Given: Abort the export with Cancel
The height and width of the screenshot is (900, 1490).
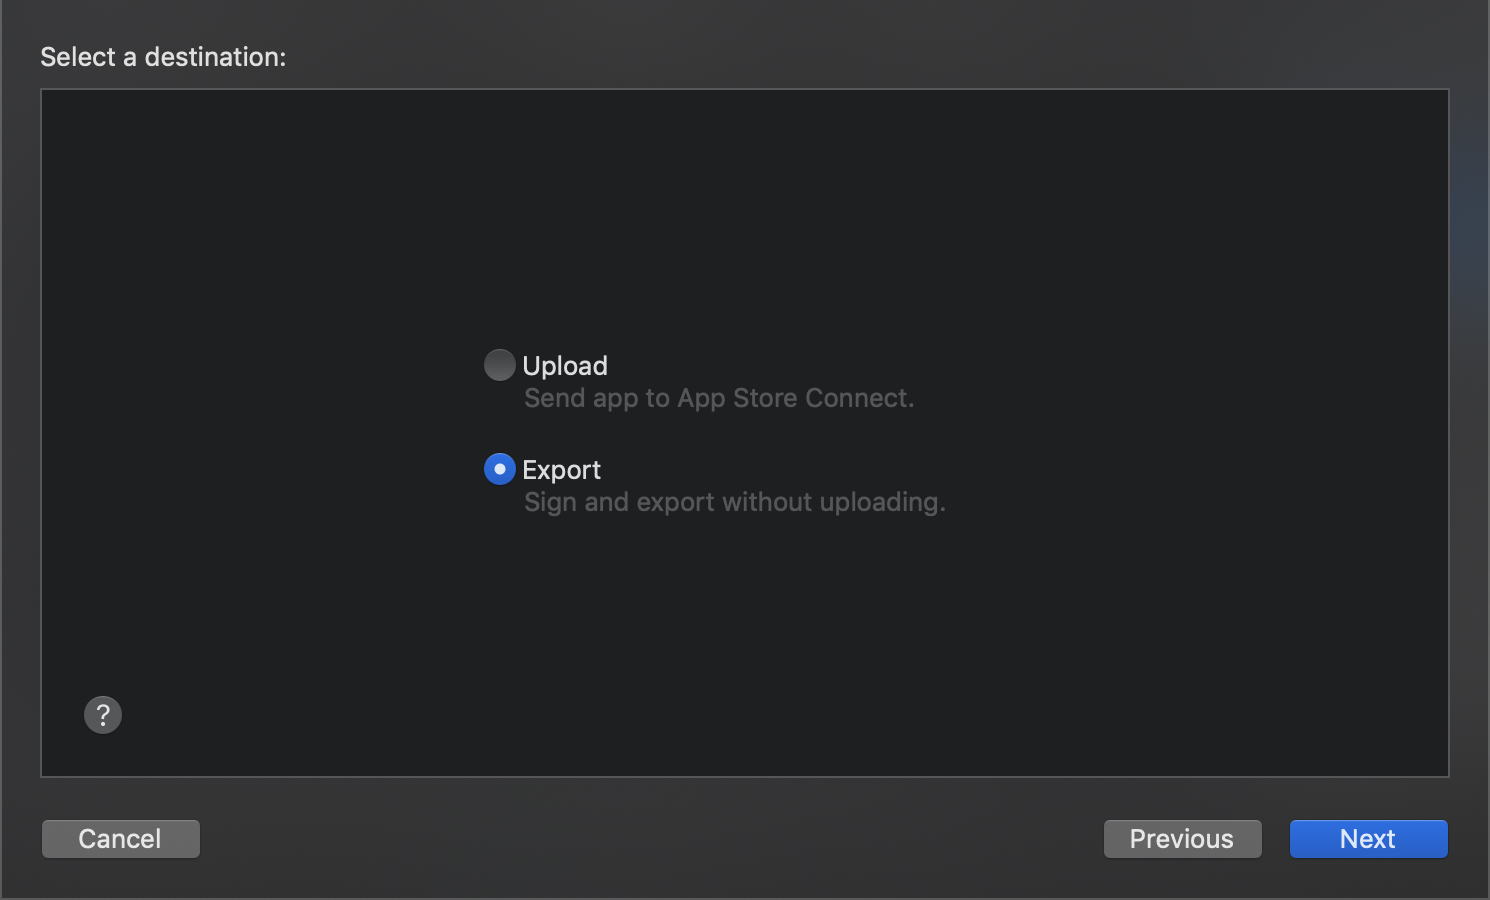Looking at the screenshot, I should click(x=120, y=839).
